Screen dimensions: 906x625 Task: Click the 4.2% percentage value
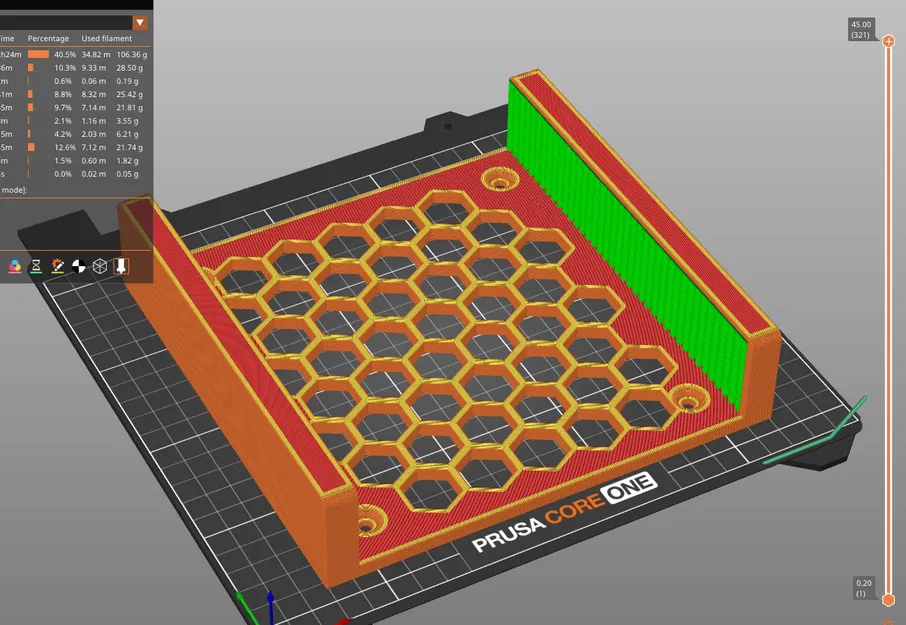(x=62, y=134)
